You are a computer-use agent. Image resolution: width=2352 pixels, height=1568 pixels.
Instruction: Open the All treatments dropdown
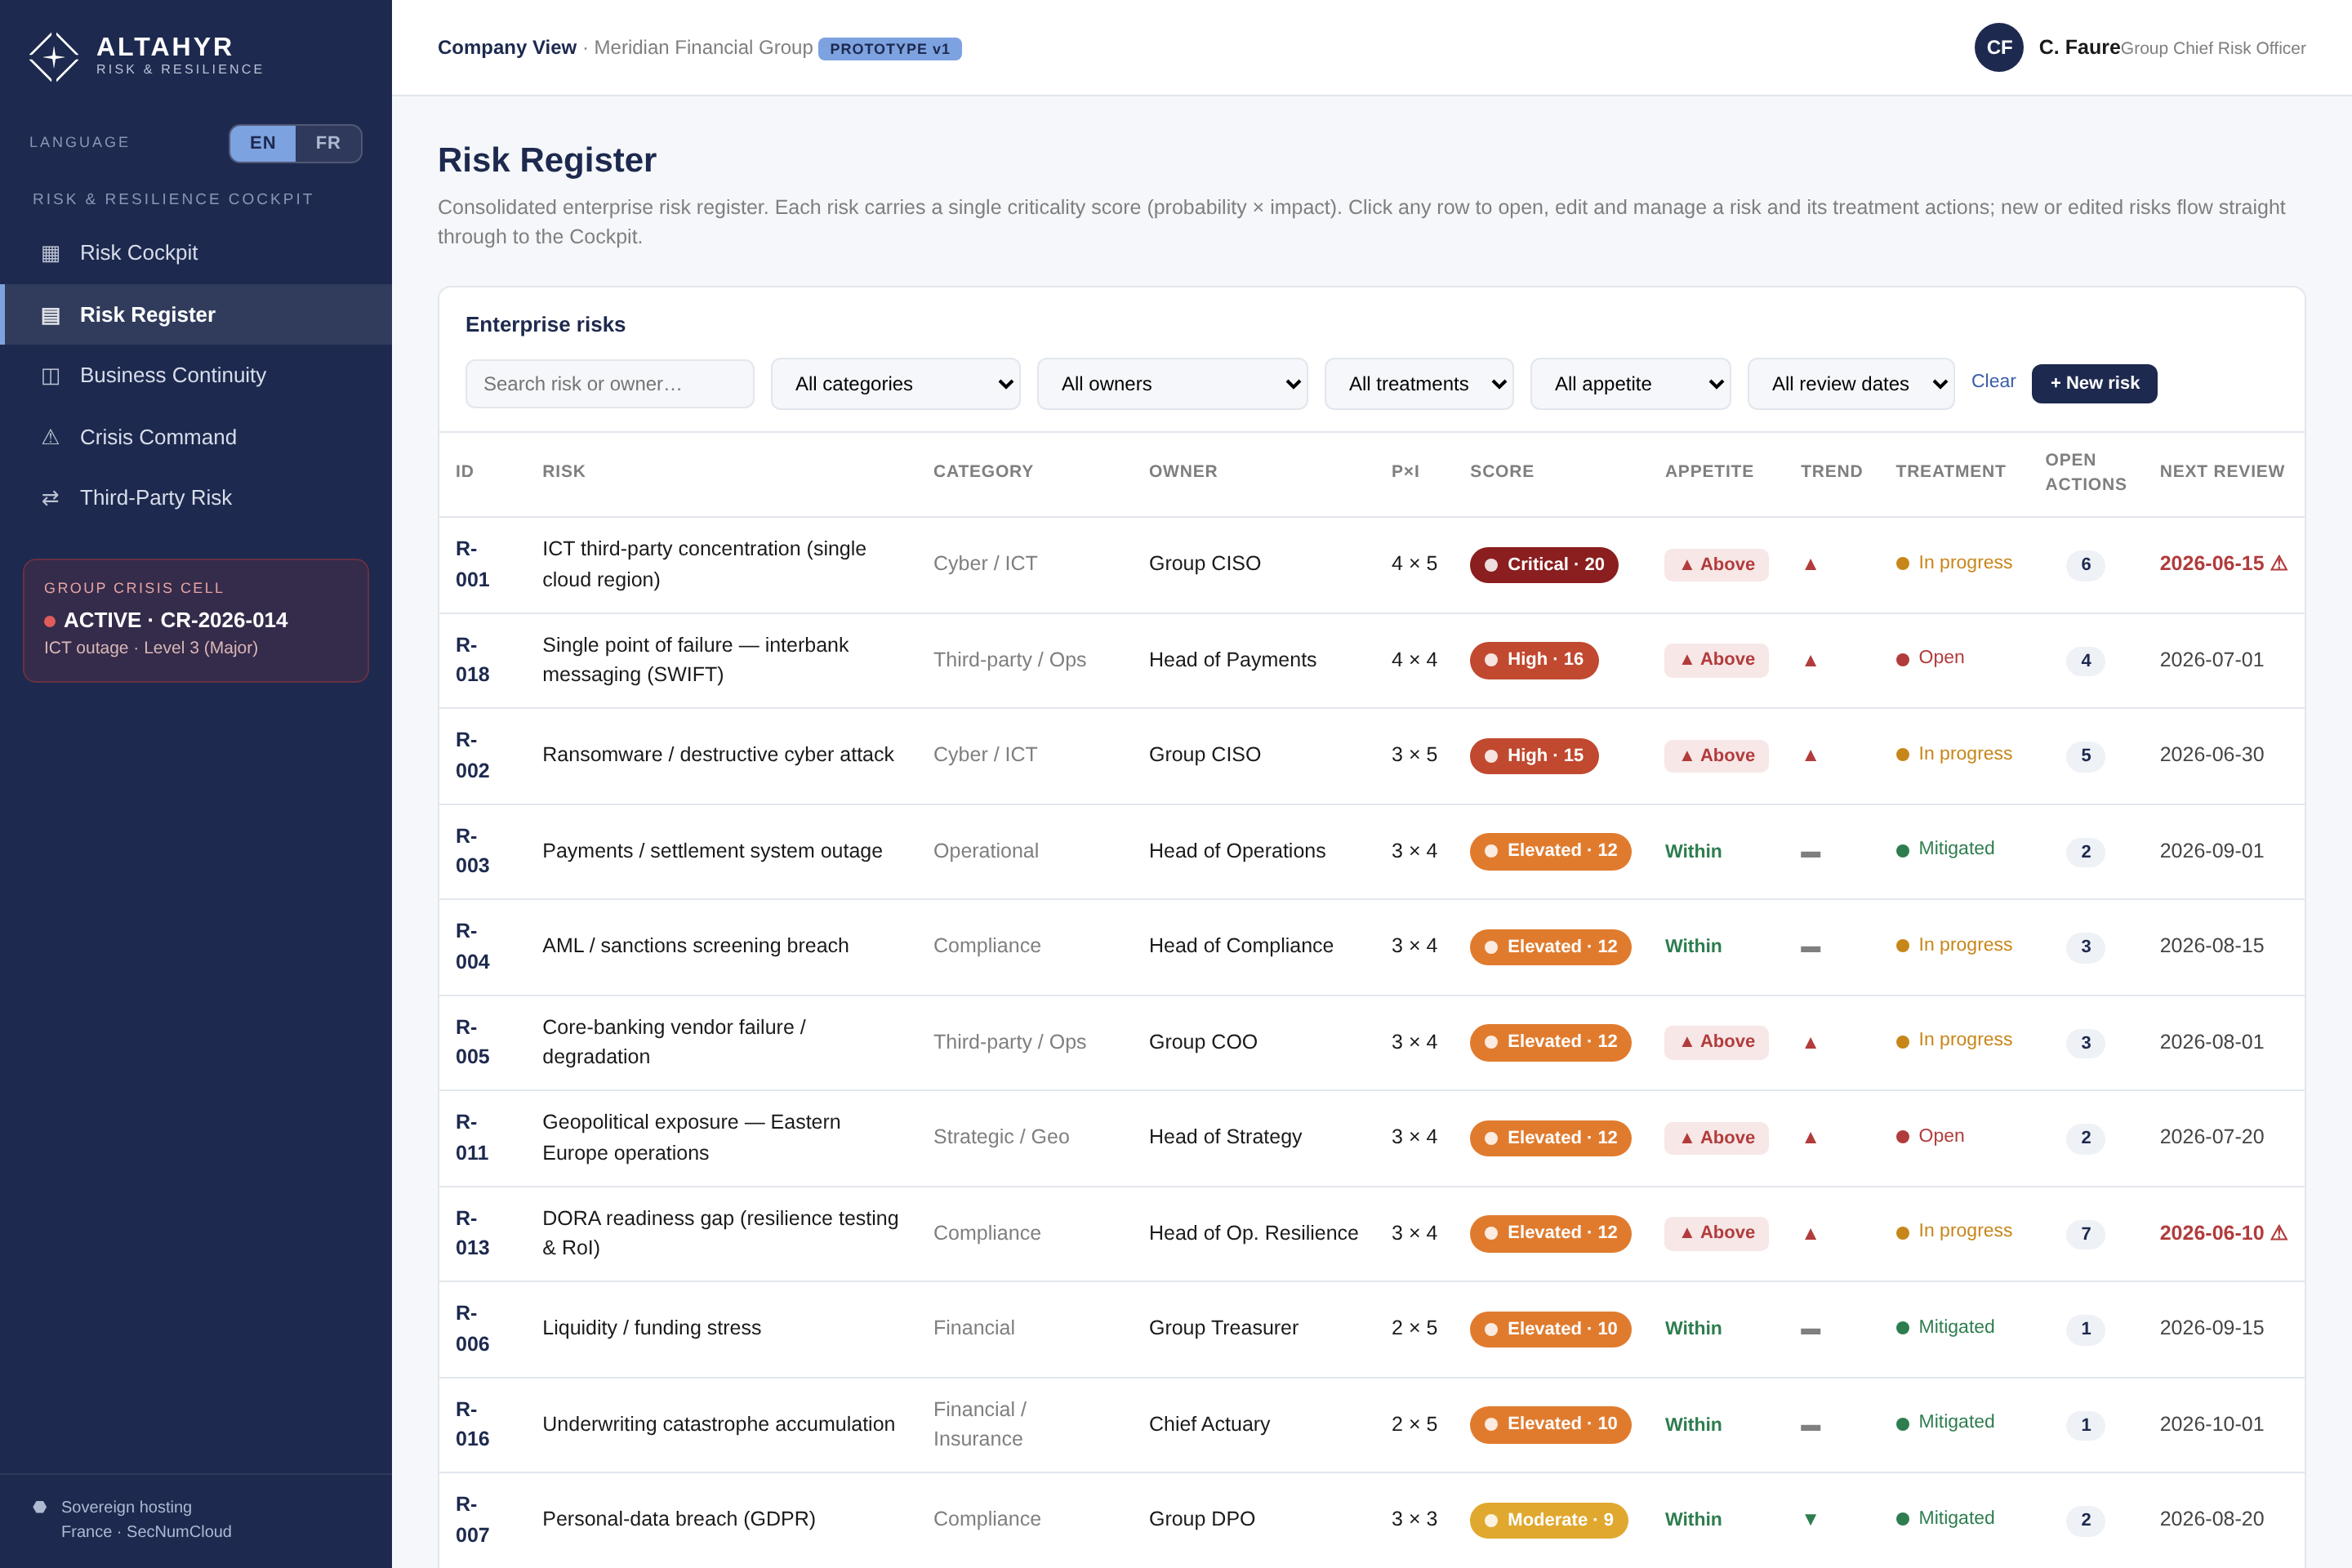[1419, 384]
